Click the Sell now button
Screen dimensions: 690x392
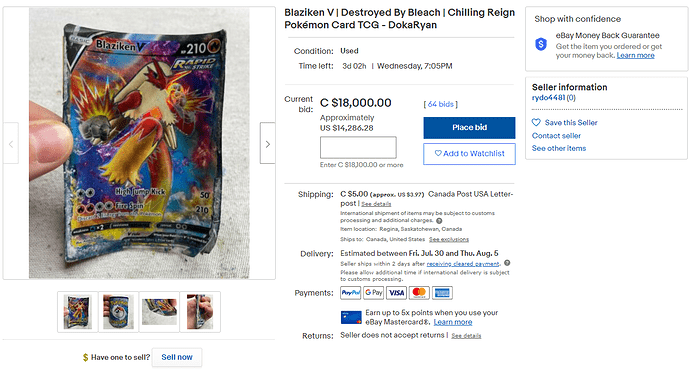pos(177,357)
